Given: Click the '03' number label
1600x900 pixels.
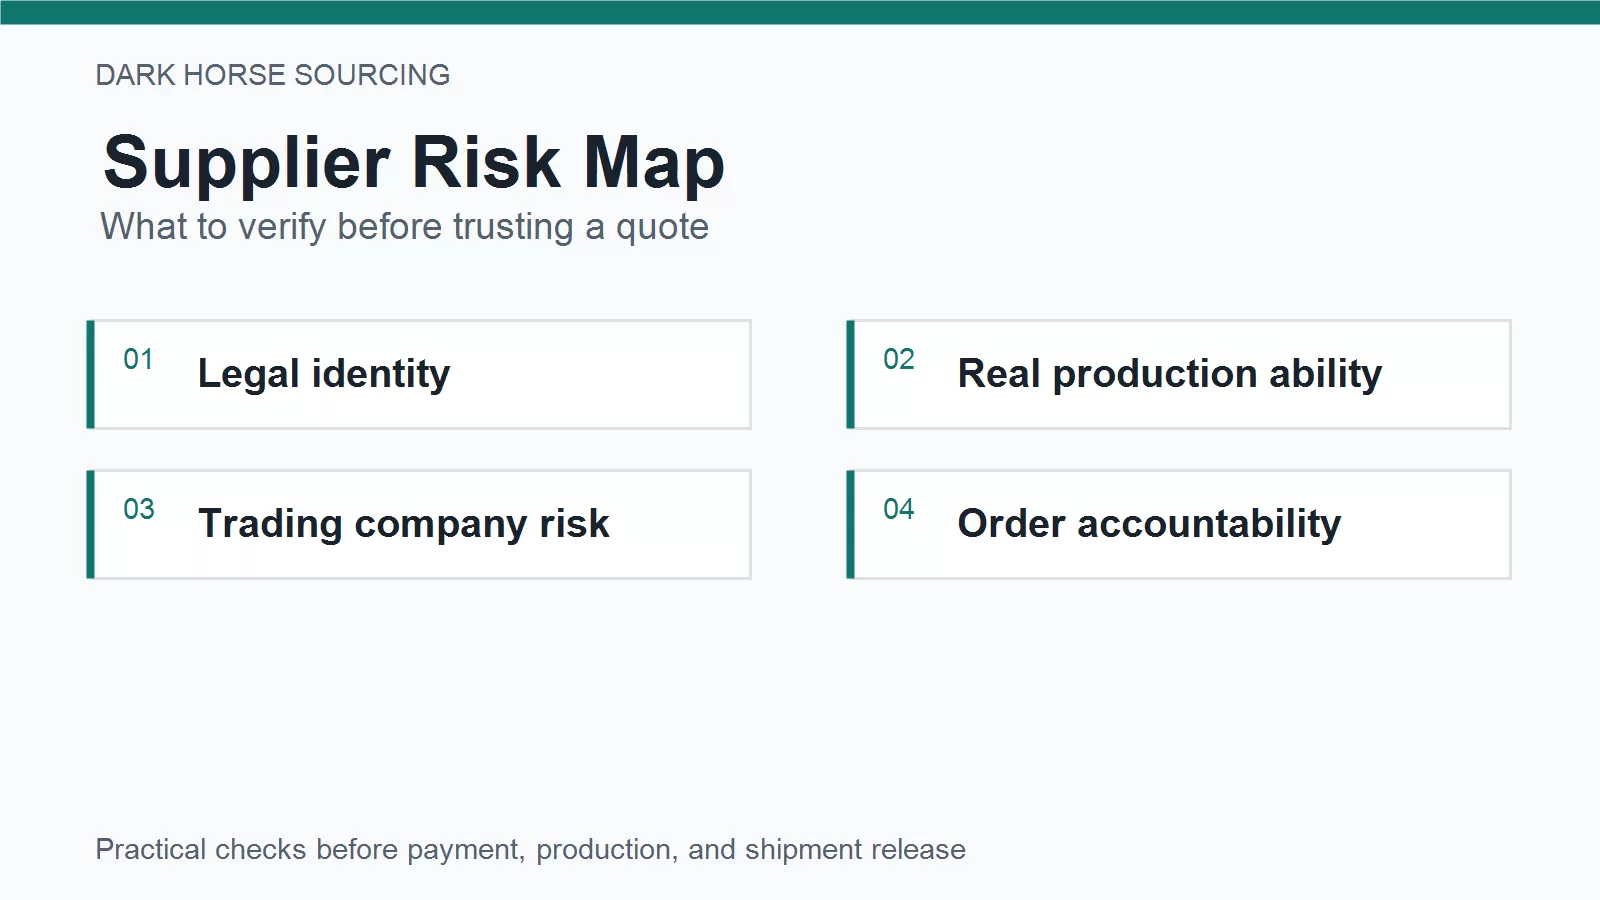Looking at the screenshot, I should click(x=139, y=510).
